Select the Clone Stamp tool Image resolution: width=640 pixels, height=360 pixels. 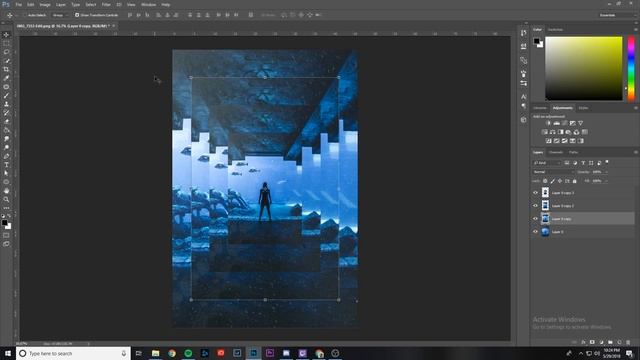(x=6, y=104)
